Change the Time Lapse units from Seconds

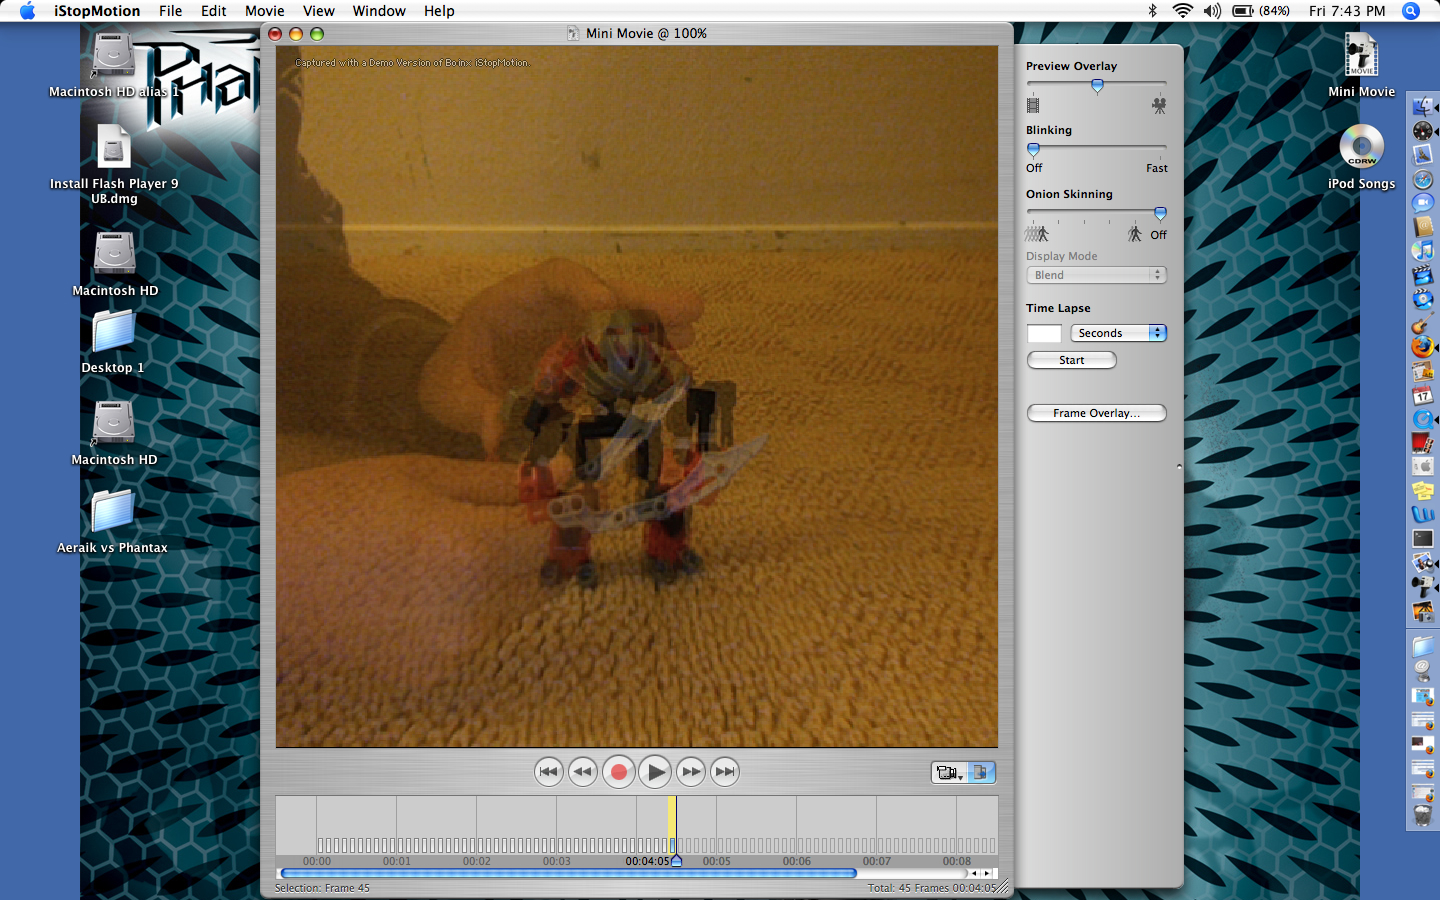click(x=1118, y=332)
